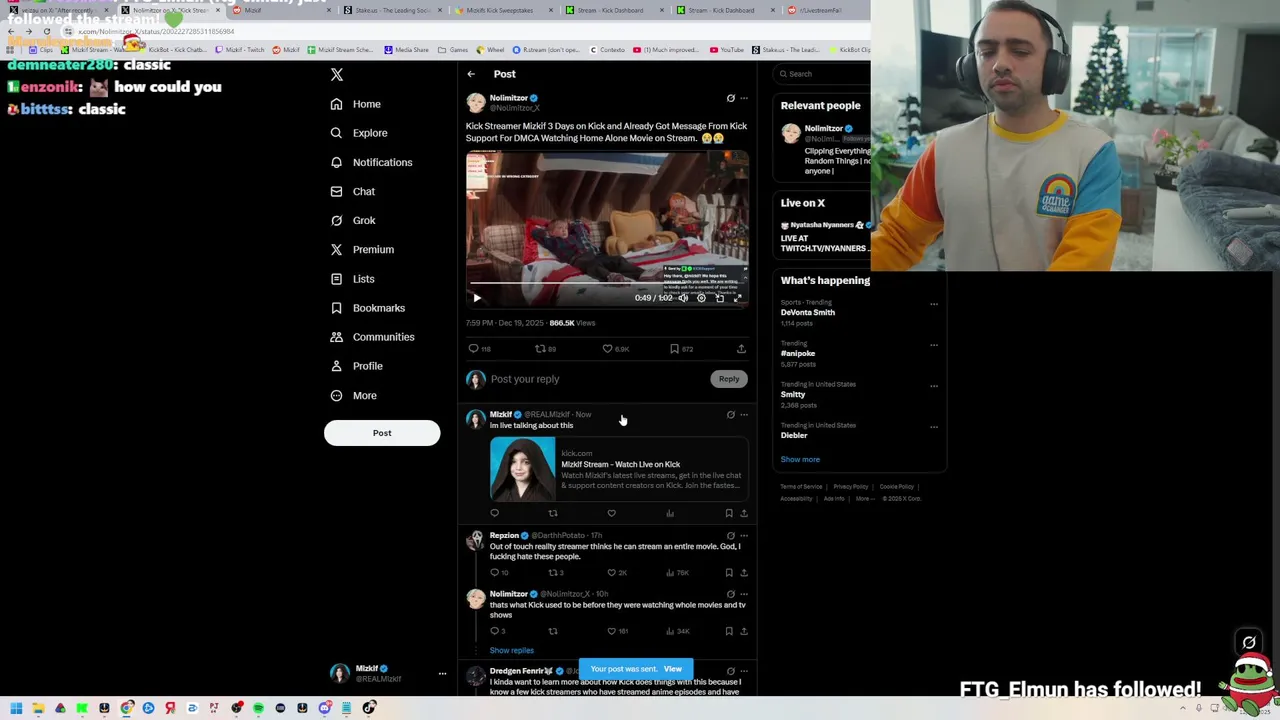Click View on post sent toast
Viewport: 1280px width, 720px height.
click(673, 669)
